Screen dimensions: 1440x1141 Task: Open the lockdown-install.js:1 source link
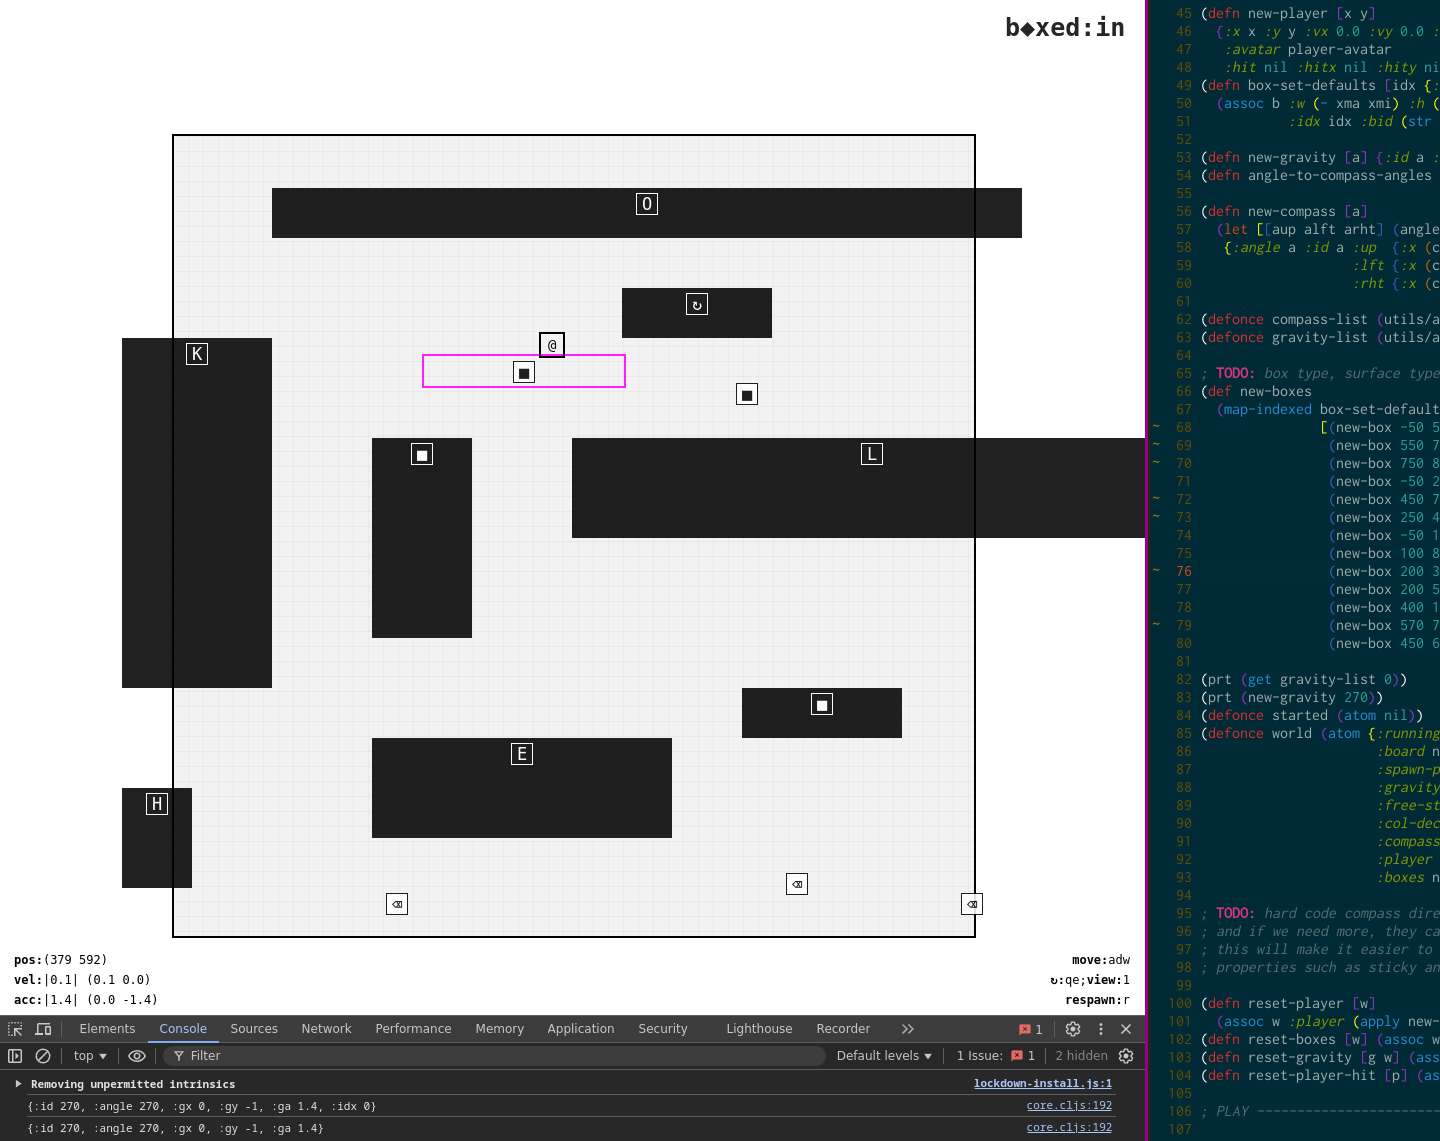tap(1042, 1084)
